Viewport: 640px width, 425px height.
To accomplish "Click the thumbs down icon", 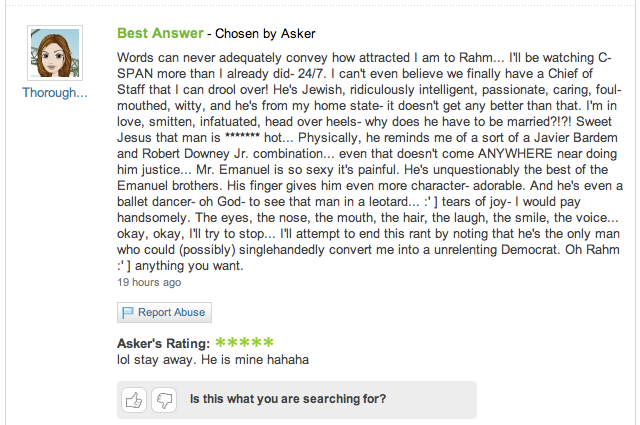I will coord(165,400).
